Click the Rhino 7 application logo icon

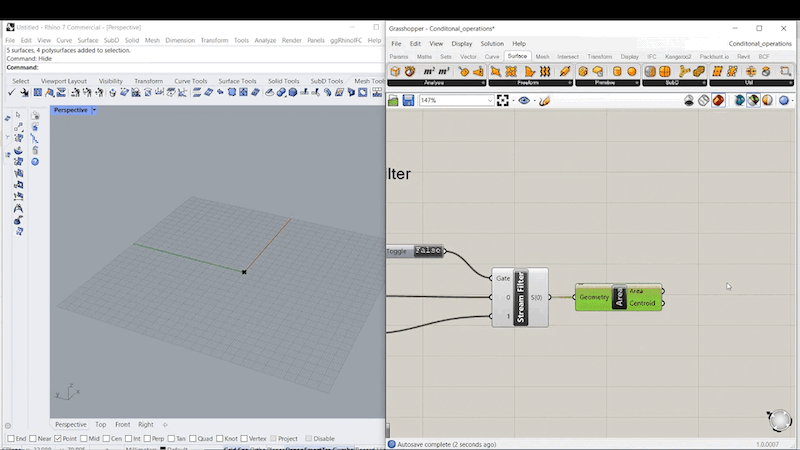tap(10, 28)
